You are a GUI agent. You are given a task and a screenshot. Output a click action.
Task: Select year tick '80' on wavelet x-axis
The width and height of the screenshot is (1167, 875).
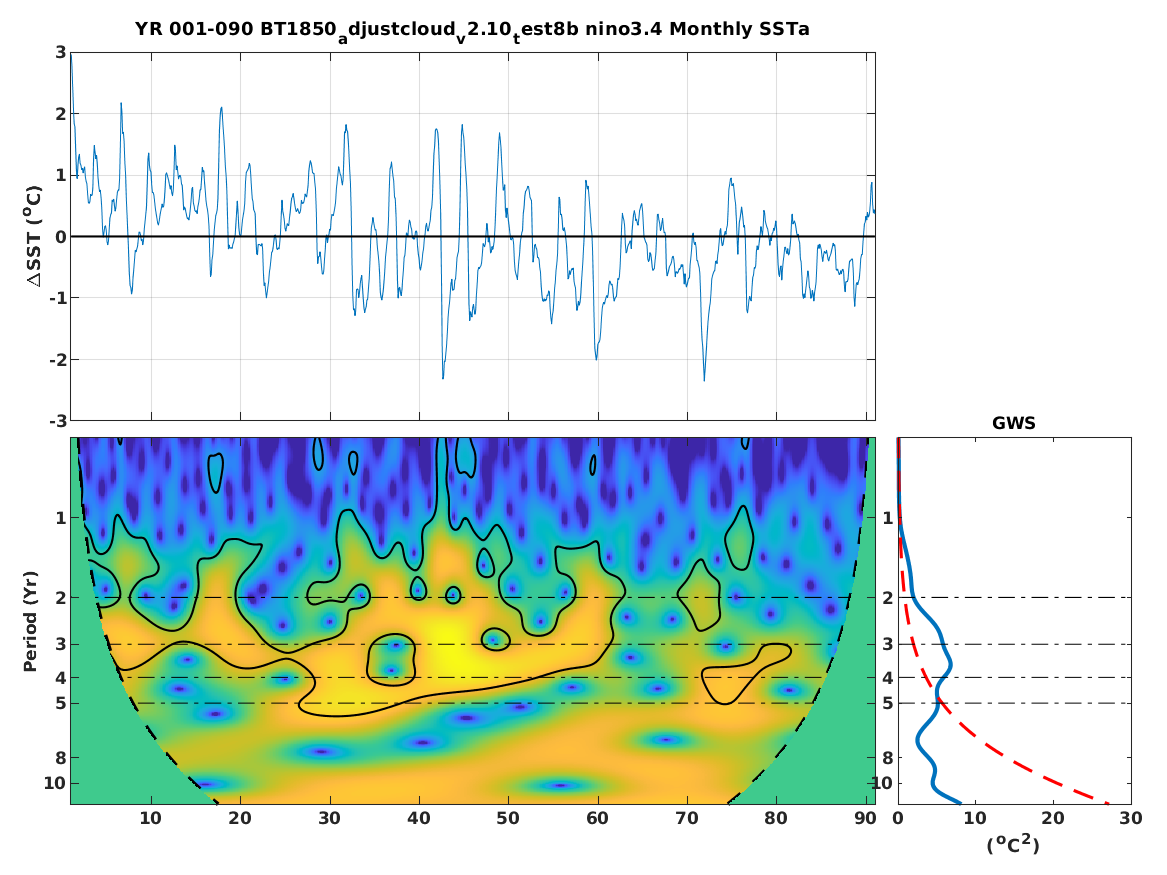(776, 818)
